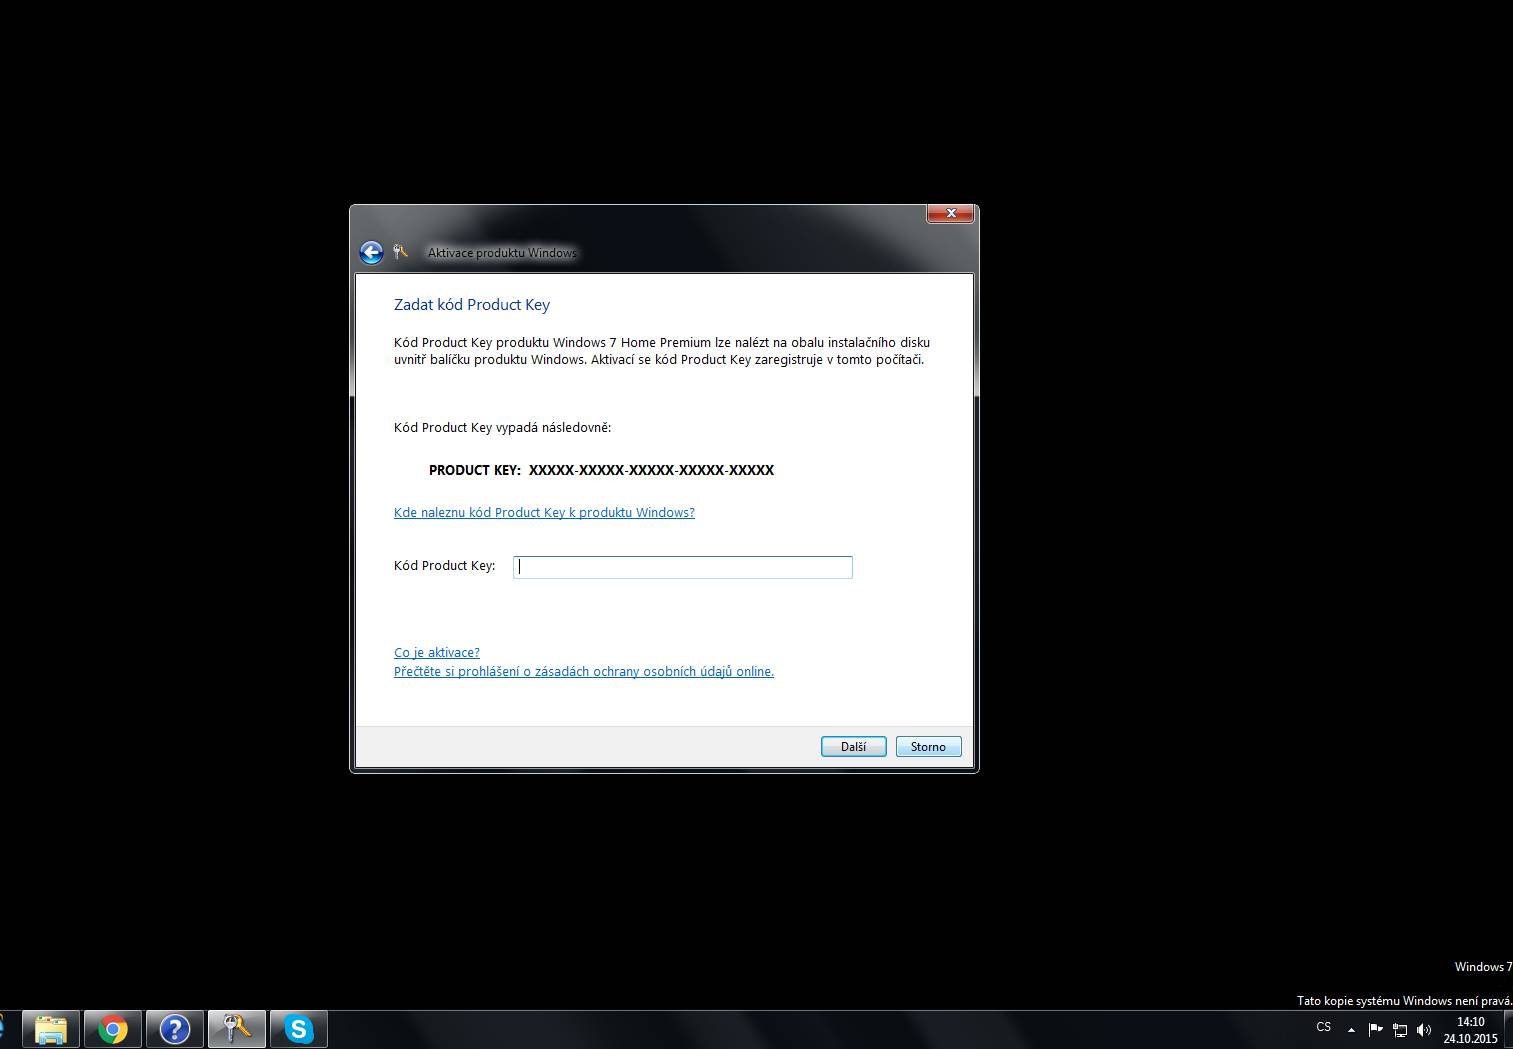Cancel with the Storno button
Viewport: 1513px width, 1049px height.
[x=929, y=747]
